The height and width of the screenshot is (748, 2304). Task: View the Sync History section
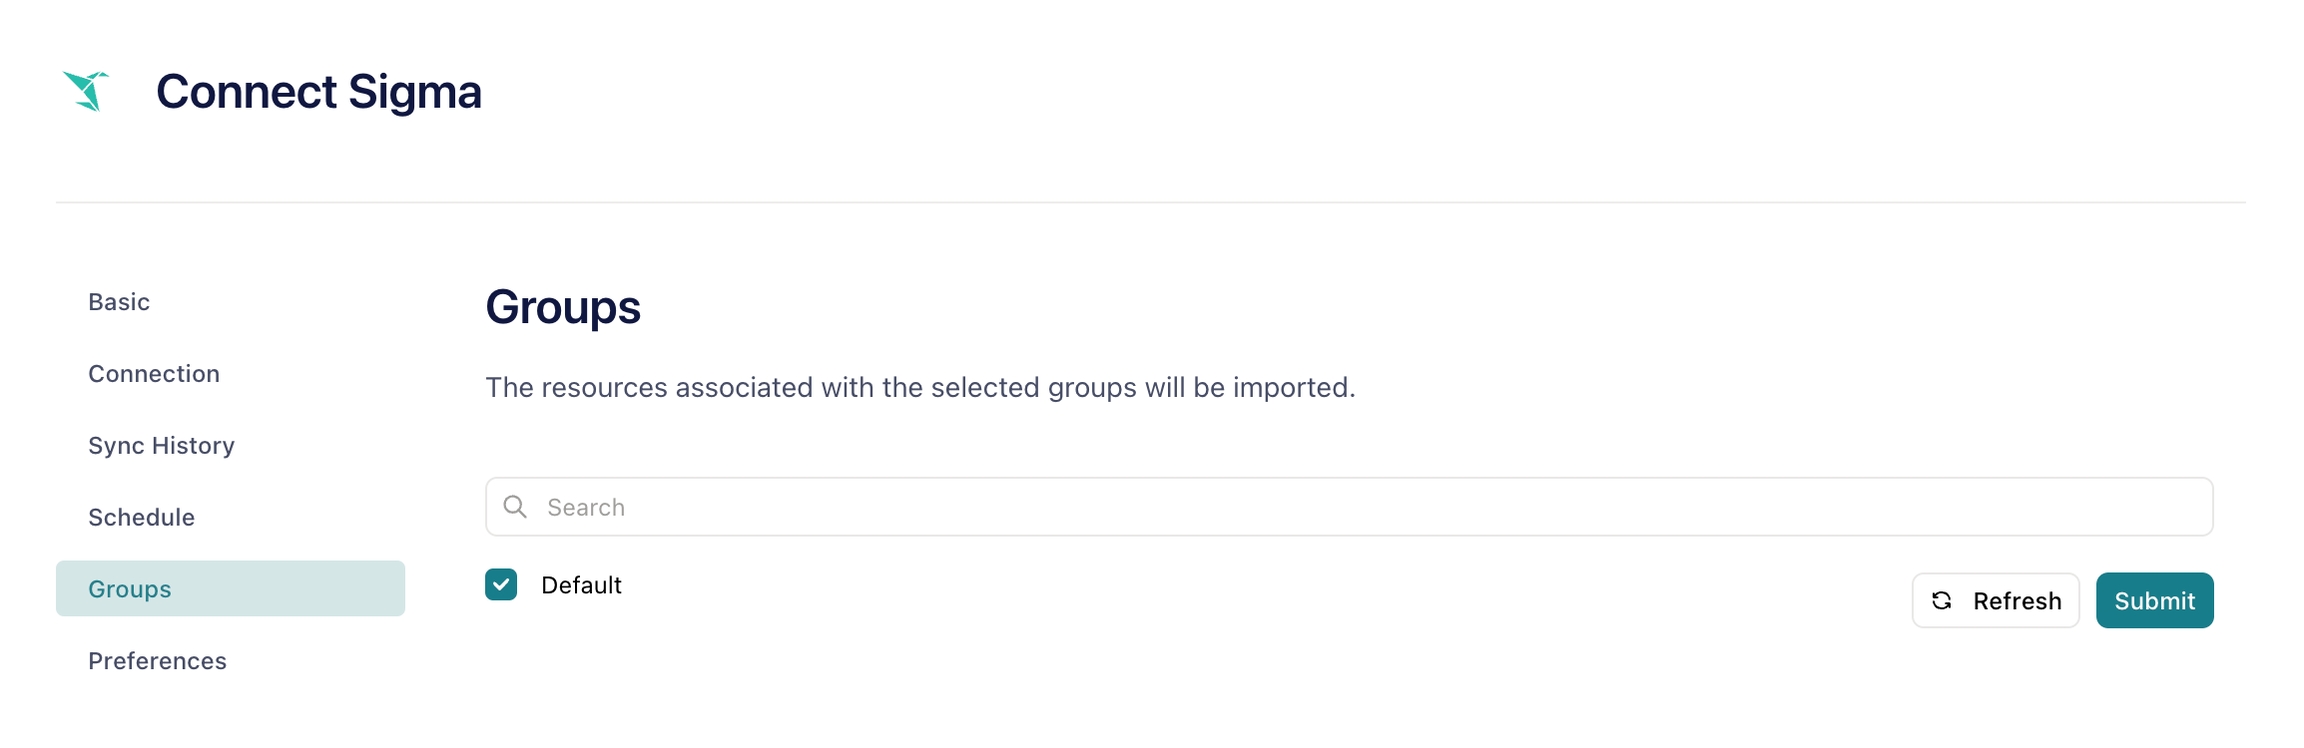tap(161, 446)
